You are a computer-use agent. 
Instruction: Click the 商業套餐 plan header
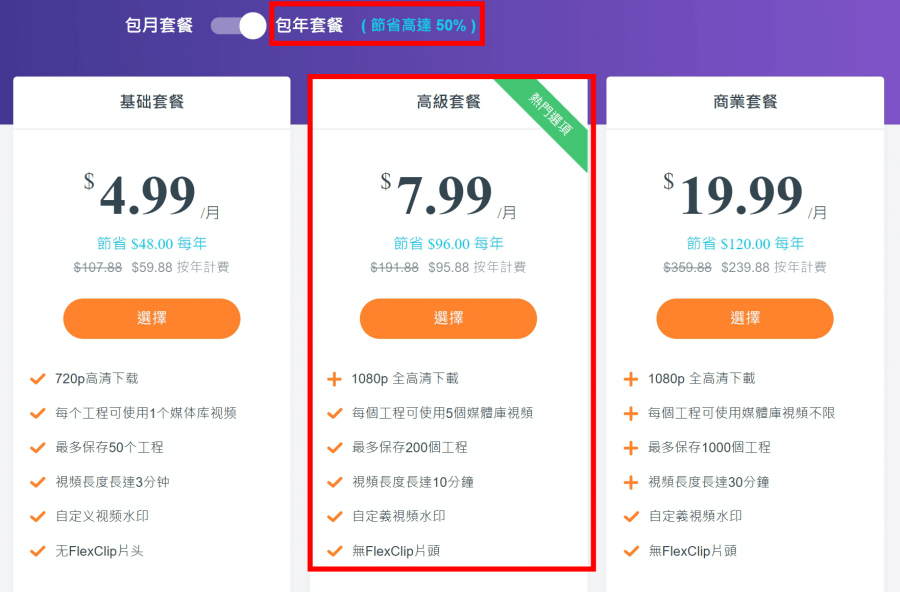pos(745,102)
